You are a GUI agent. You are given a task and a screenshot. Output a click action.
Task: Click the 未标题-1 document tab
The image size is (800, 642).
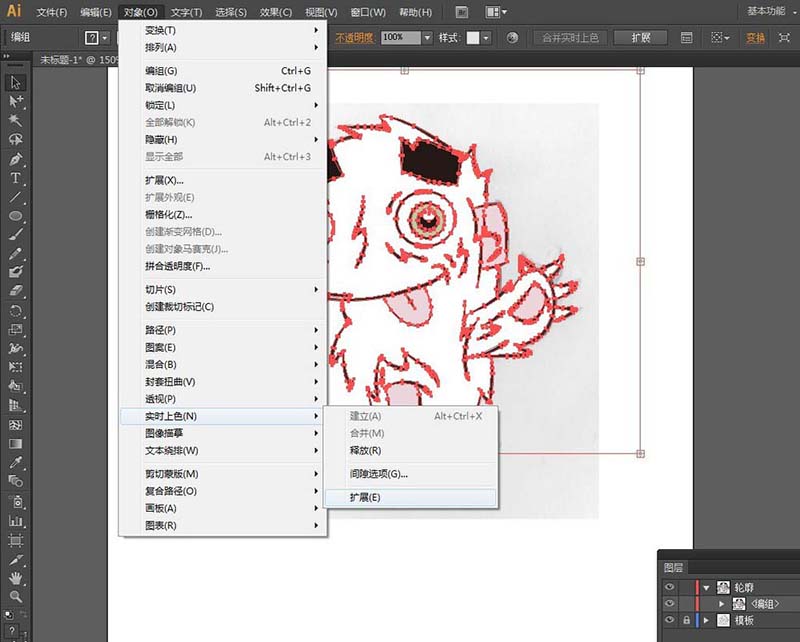[78, 60]
